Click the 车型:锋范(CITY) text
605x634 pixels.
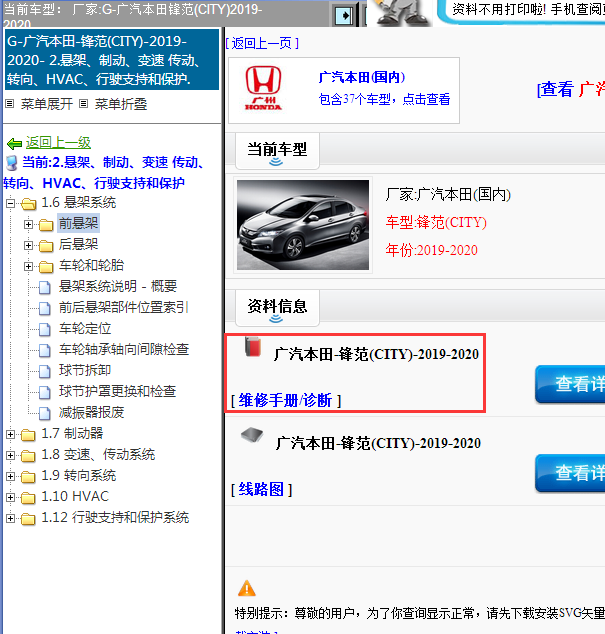[436, 222]
